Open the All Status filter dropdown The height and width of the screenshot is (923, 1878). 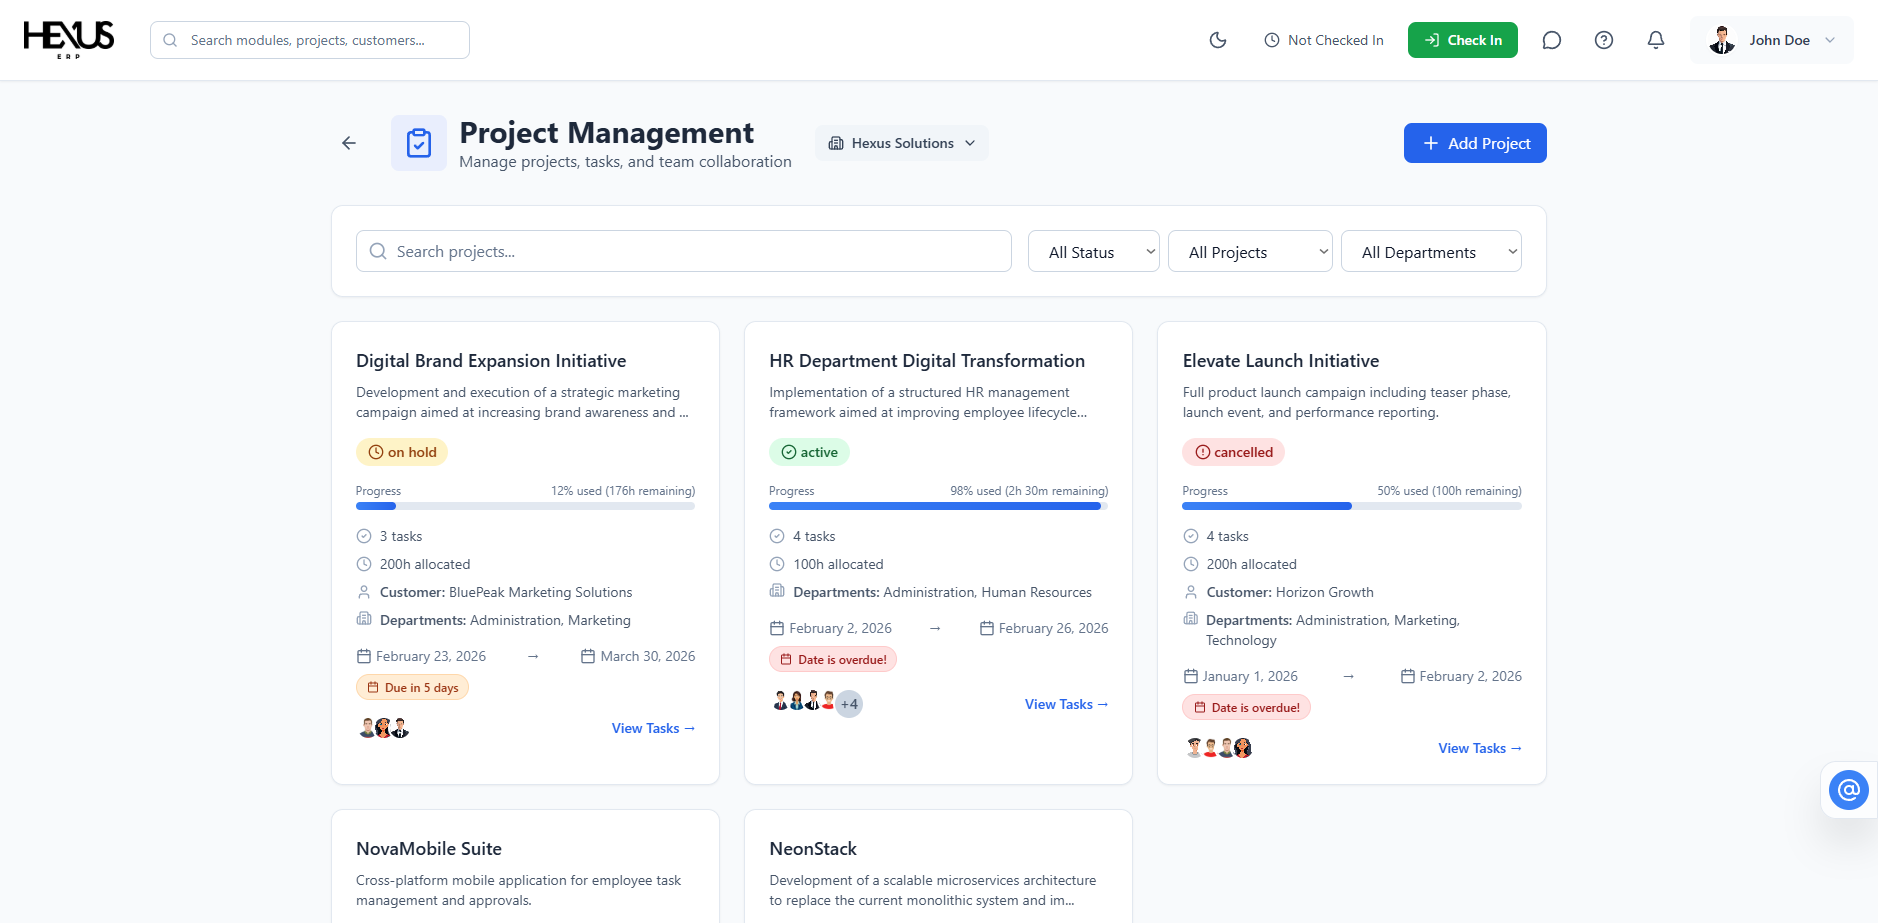[1094, 252]
